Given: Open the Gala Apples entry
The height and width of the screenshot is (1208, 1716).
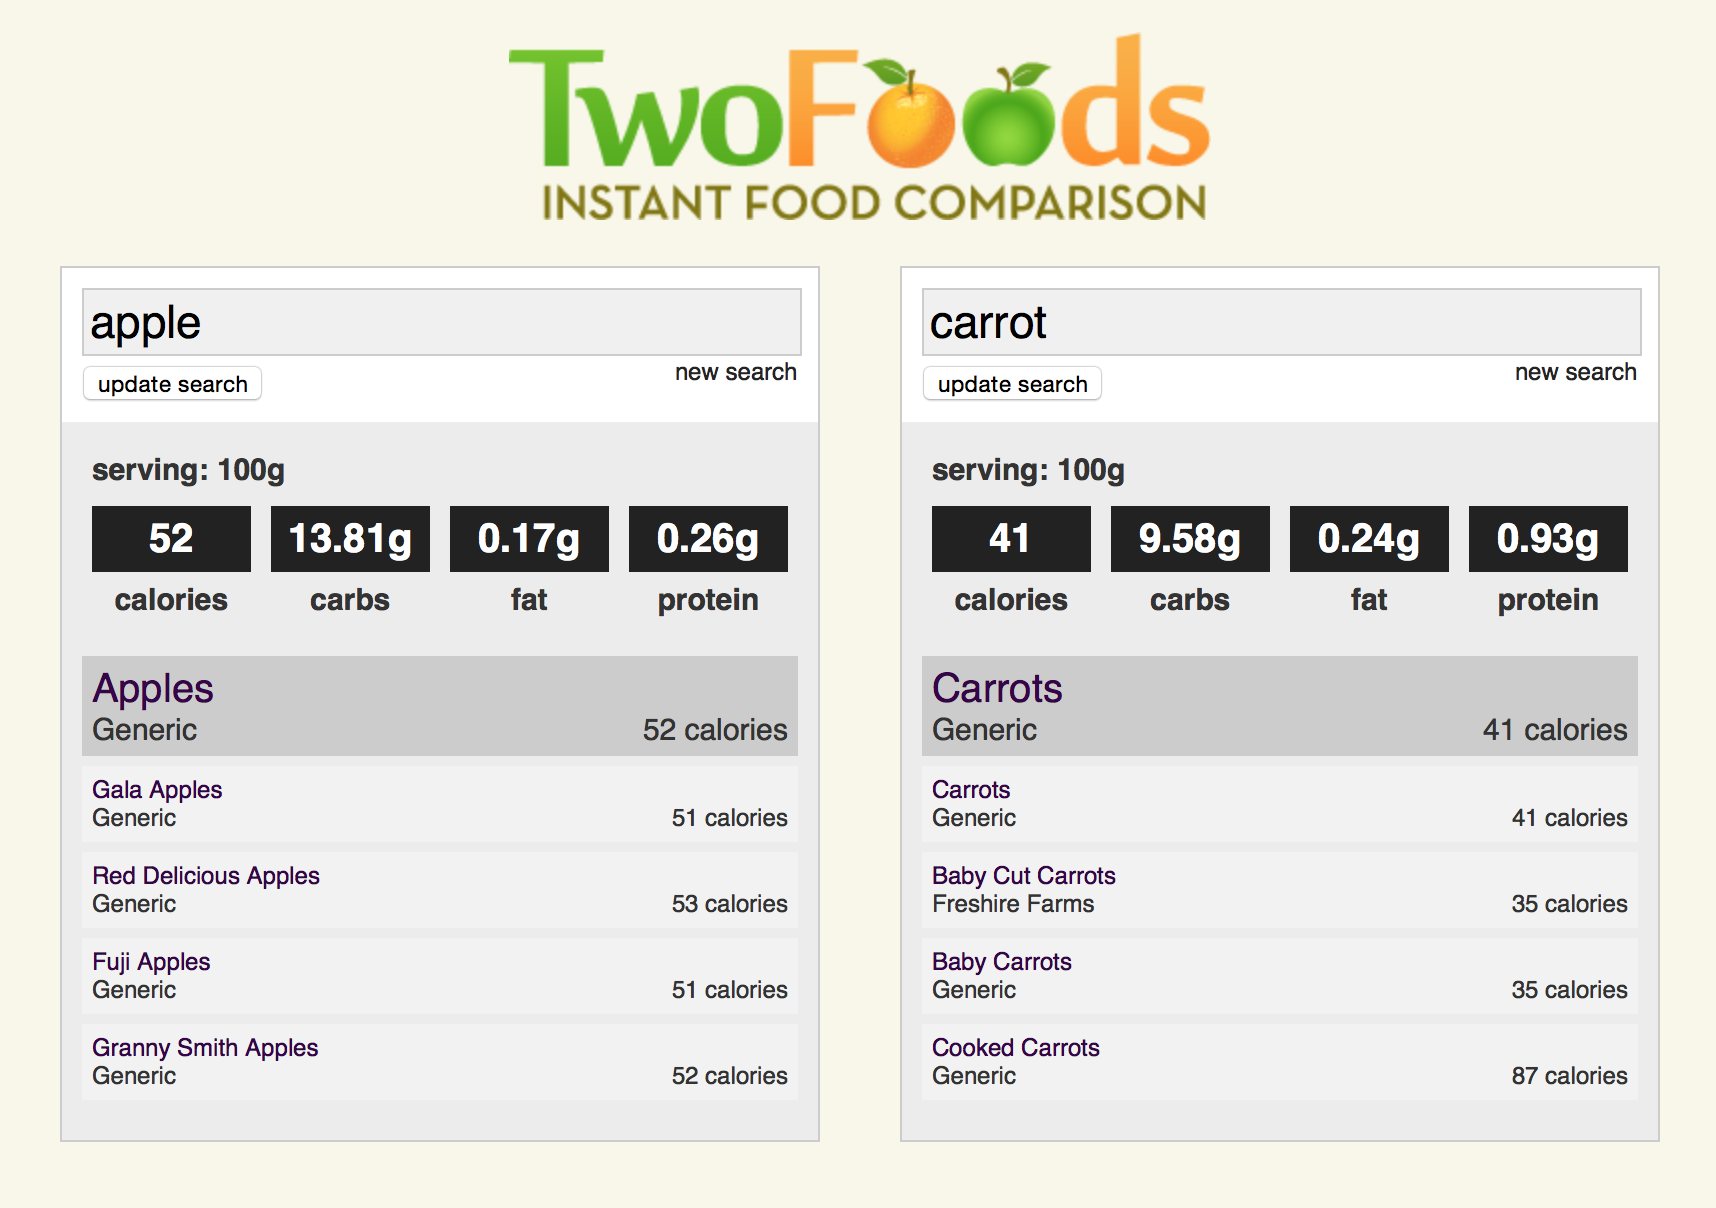Looking at the screenshot, I should 157,789.
